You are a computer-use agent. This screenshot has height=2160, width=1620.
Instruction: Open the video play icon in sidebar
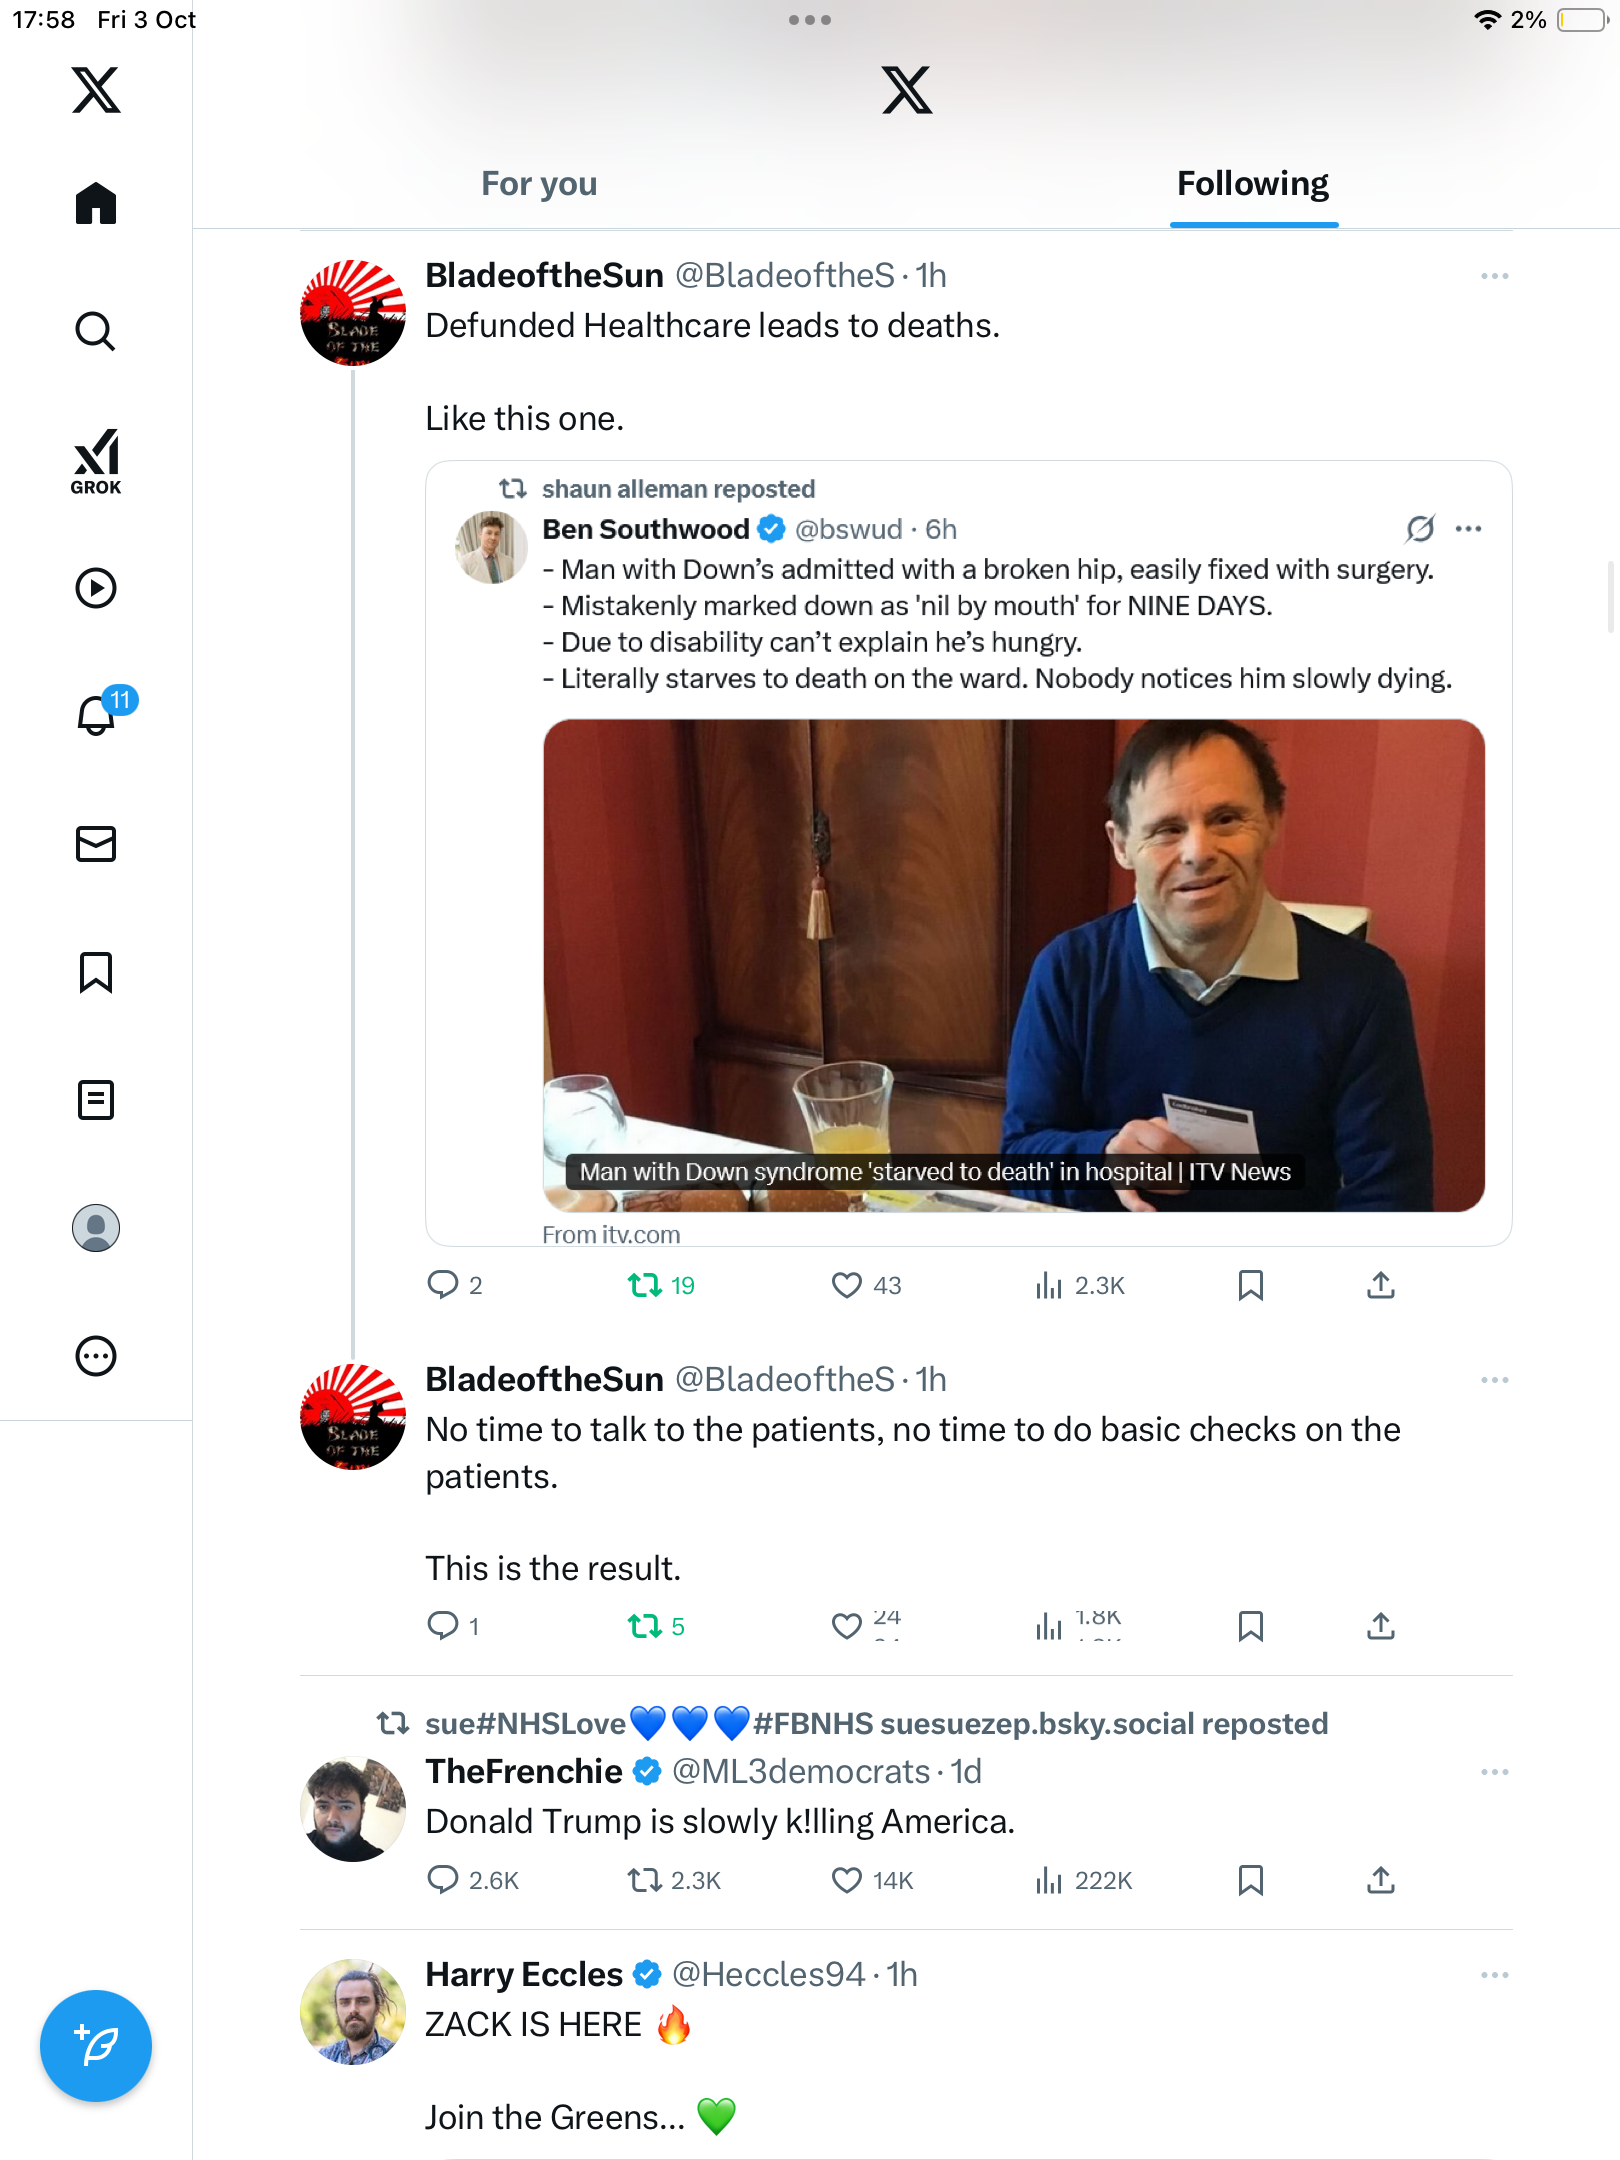click(x=96, y=588)
